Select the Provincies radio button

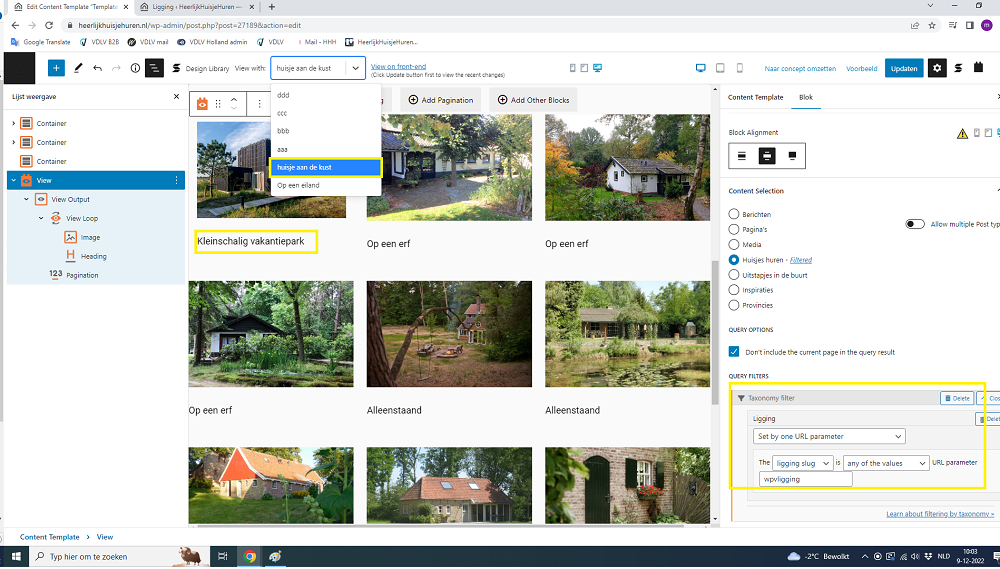tap(734, 305)
